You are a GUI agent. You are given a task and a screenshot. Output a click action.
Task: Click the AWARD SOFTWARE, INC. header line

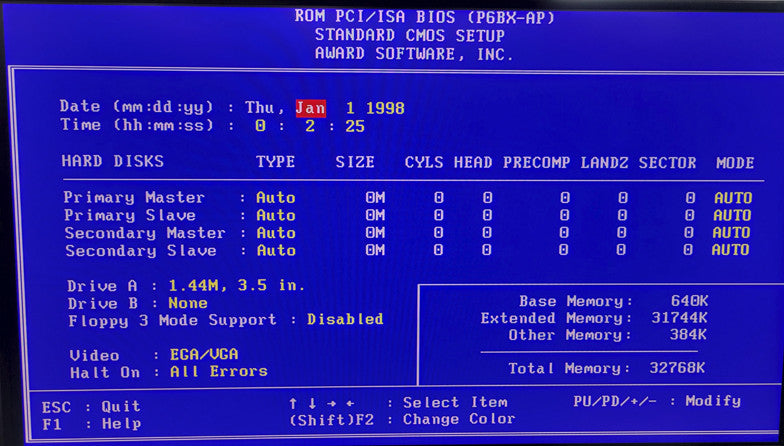[414, 54]
